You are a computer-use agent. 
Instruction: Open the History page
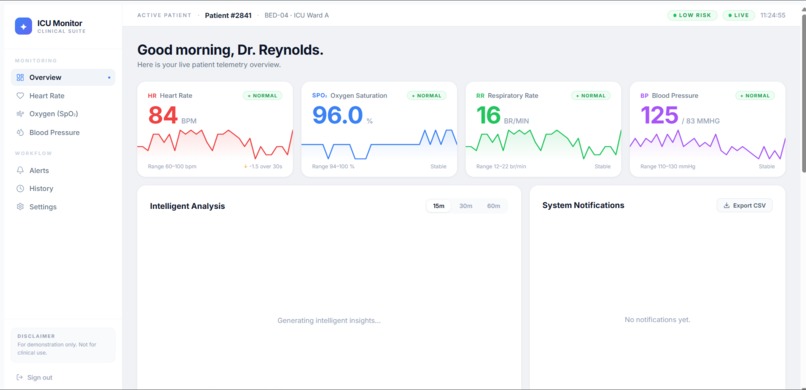tap(63, 189)
